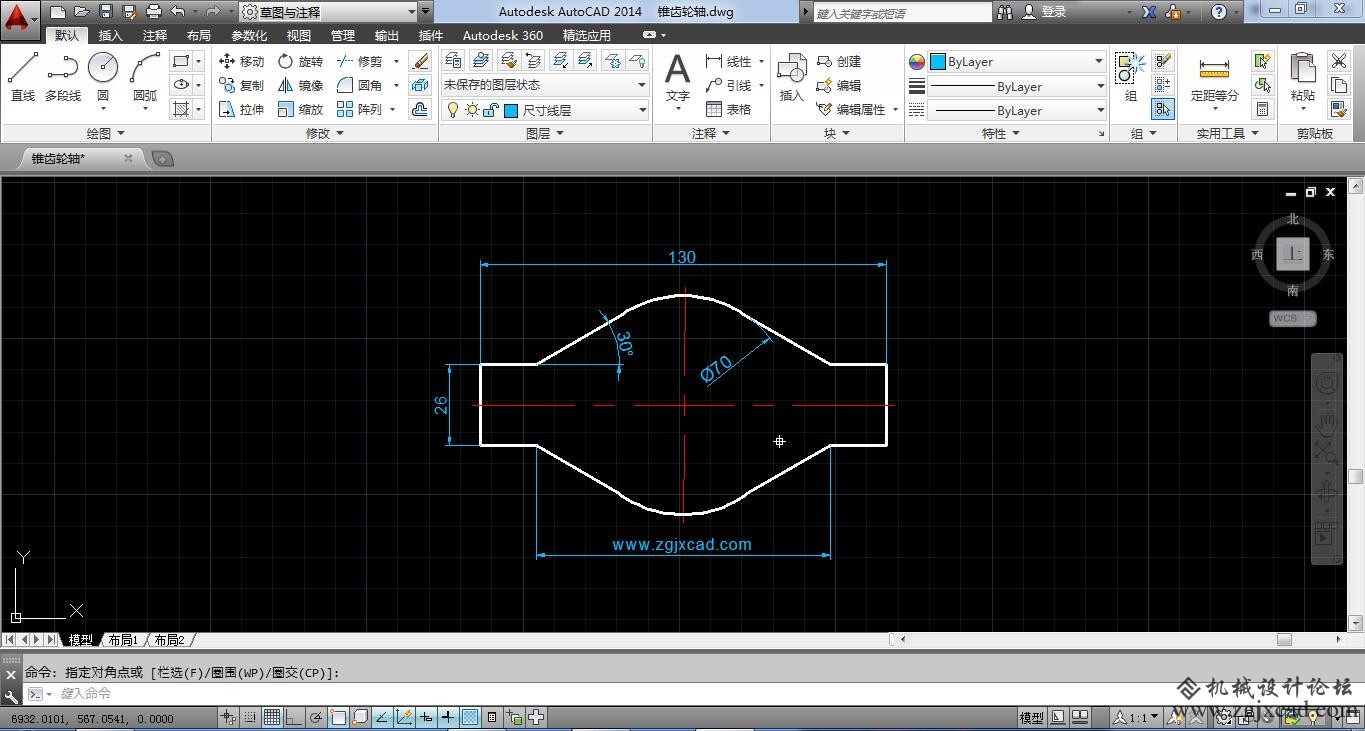Click the 修剪 (Trim) tool

(x=360, y=61)
